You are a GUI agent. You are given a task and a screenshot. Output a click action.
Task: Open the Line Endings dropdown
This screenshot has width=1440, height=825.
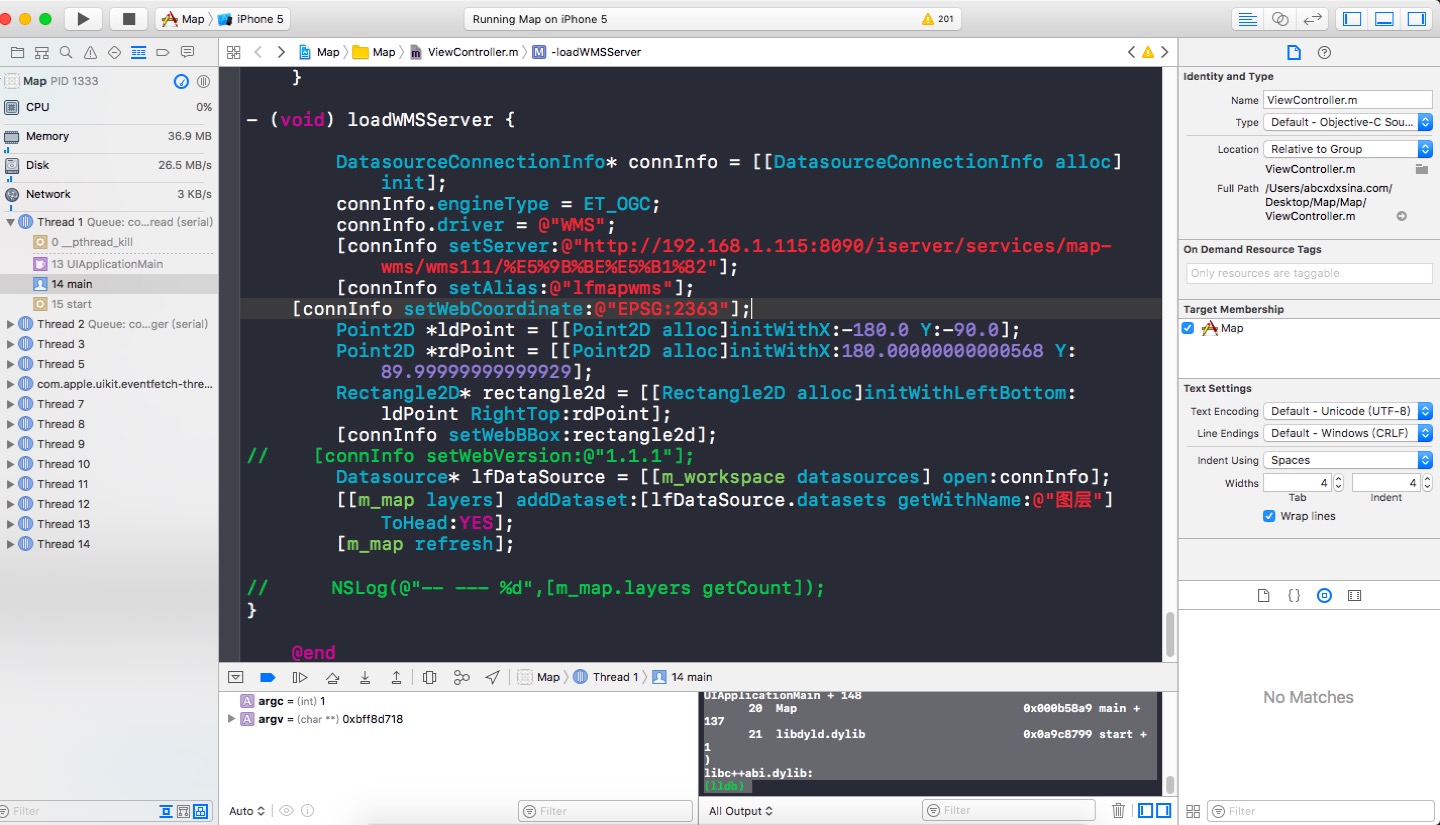[x=1347, y=433]
